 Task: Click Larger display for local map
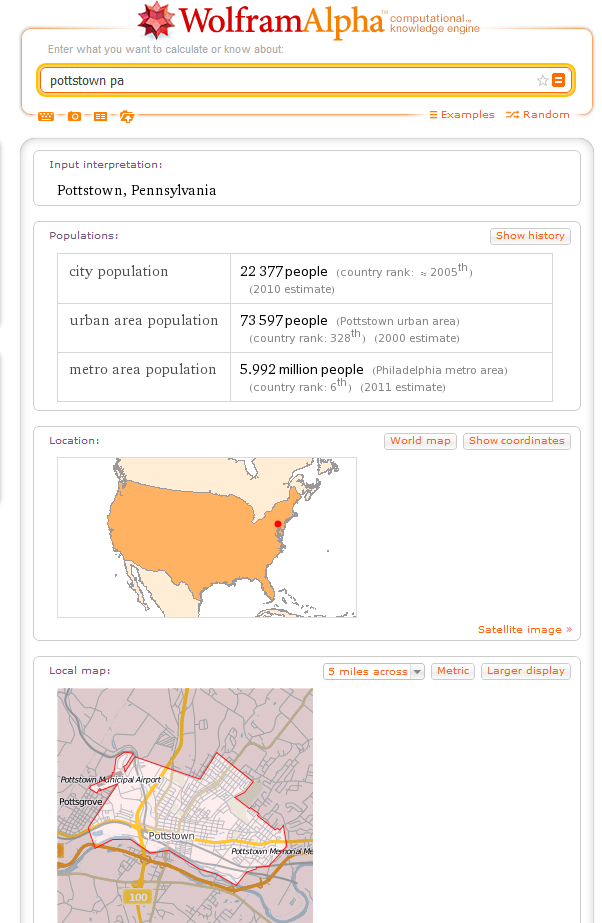(x=525, y=671)
